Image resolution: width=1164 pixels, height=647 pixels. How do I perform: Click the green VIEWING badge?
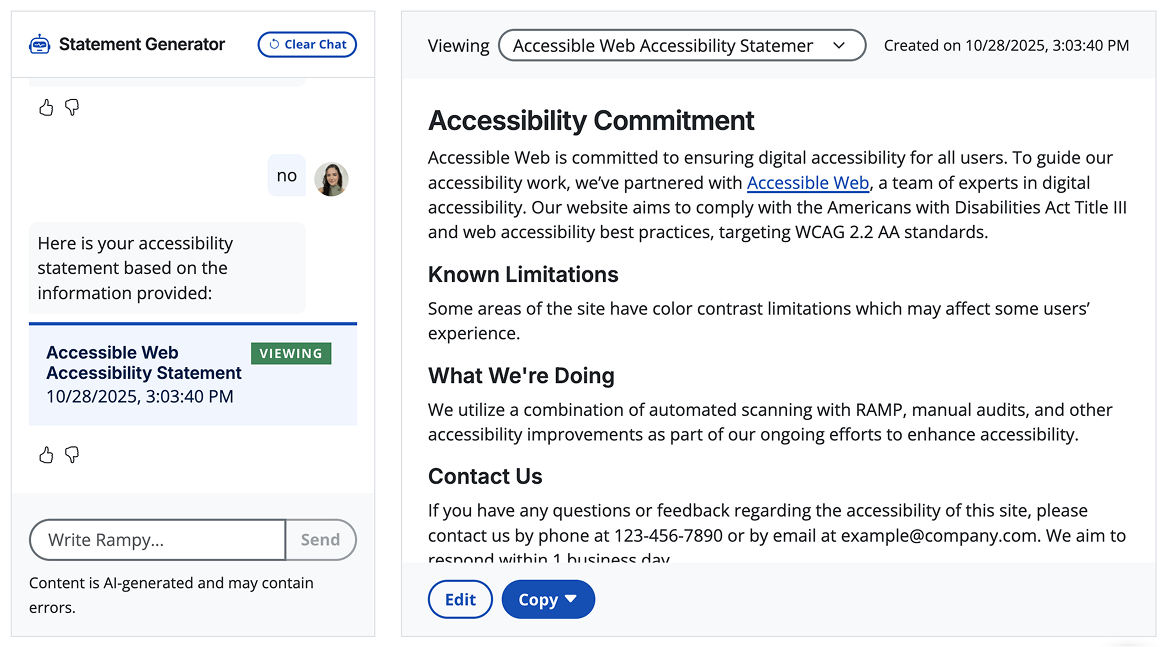coord(291,353)
